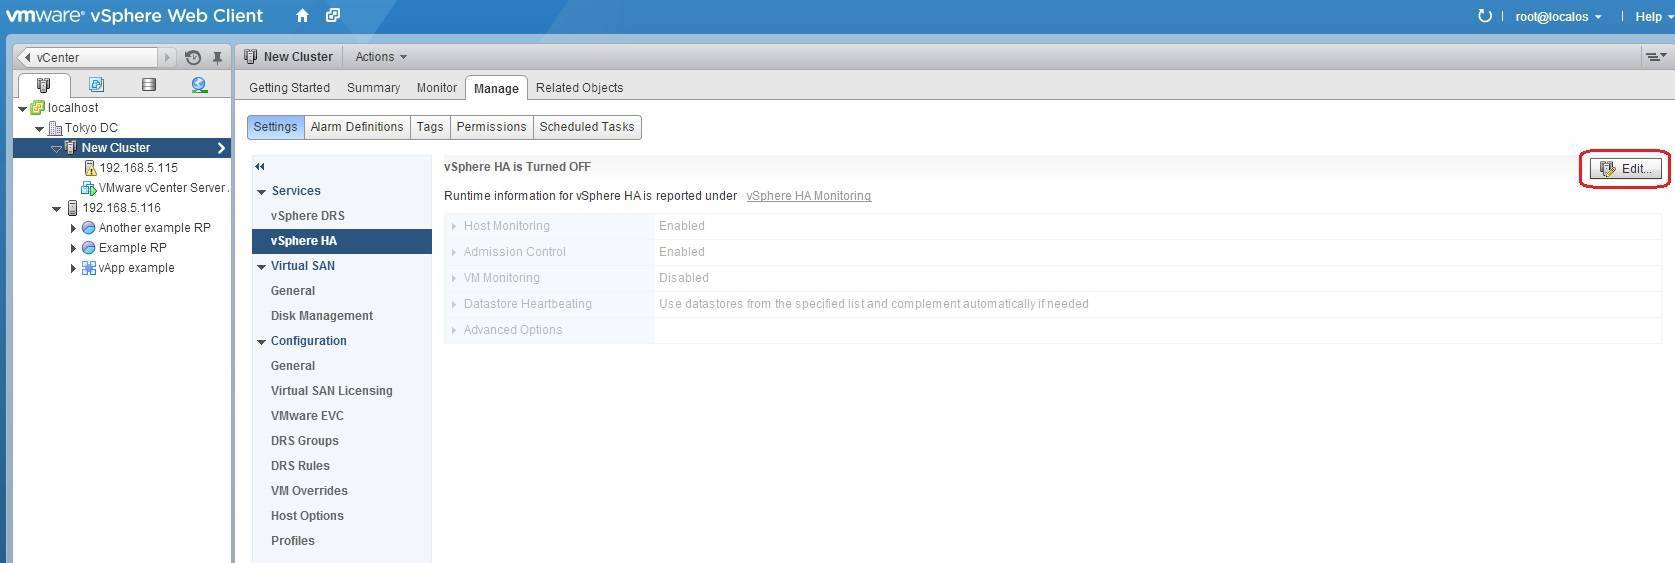
Task: Click the New Cluster icon in tree
Action: (x=71, y=148)
